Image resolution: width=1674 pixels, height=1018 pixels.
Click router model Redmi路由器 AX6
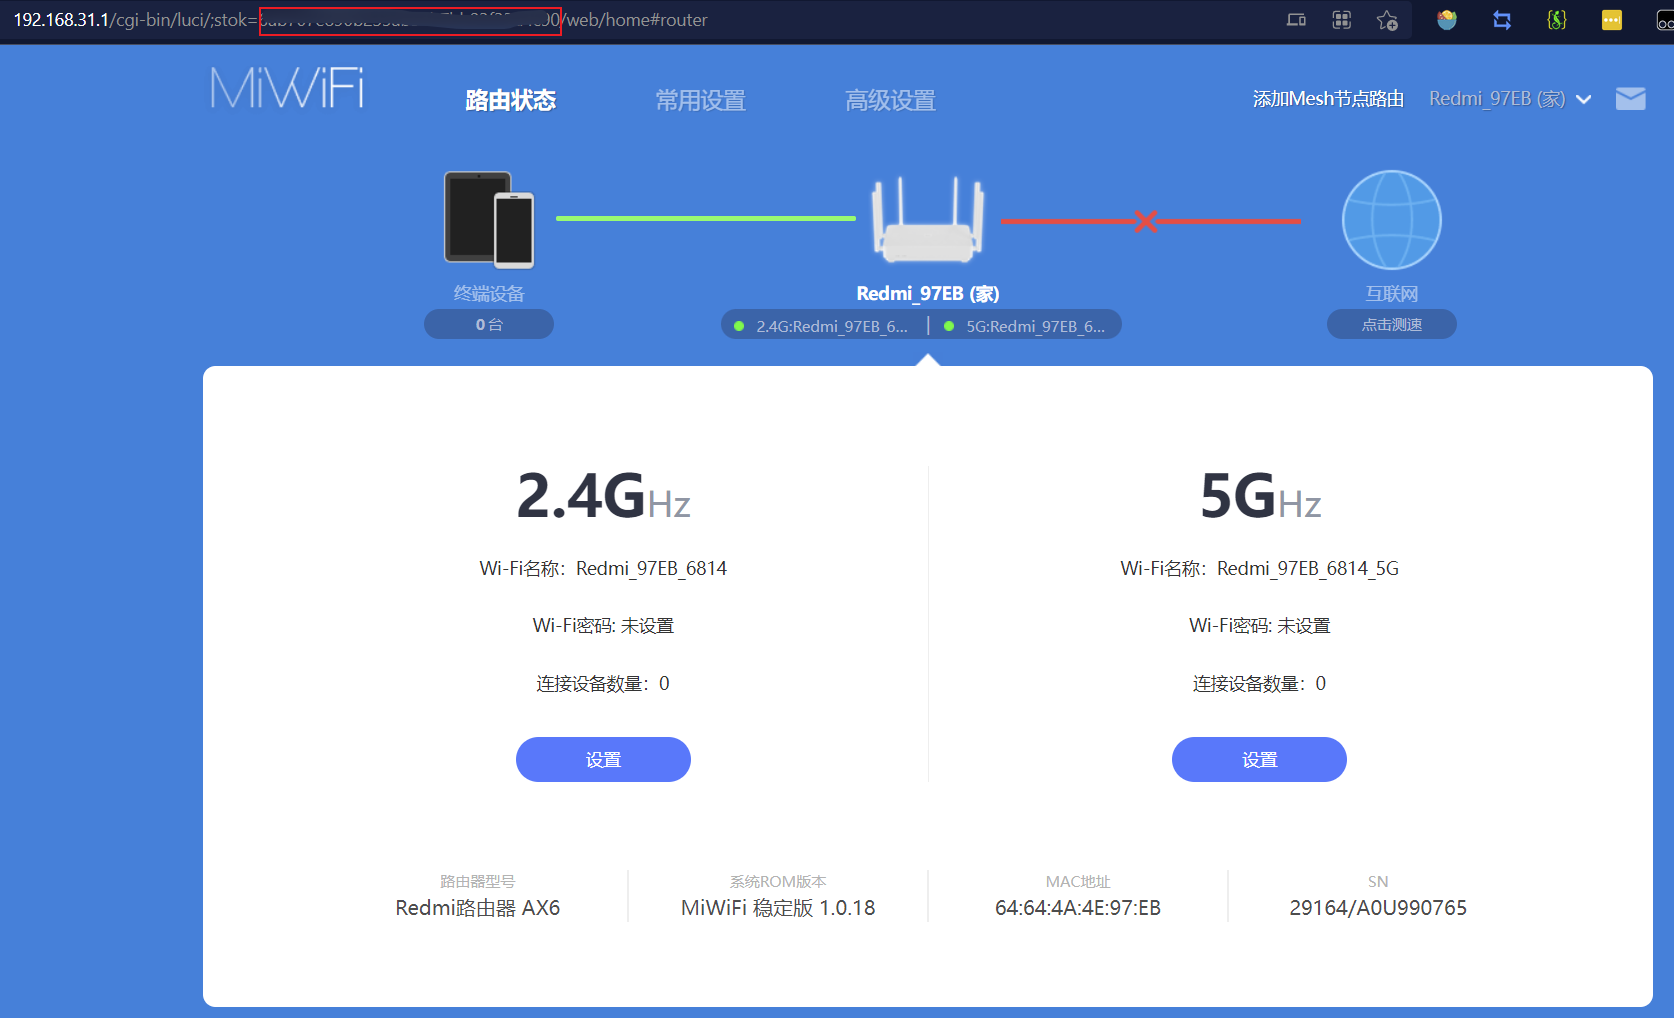click(478, 908)
